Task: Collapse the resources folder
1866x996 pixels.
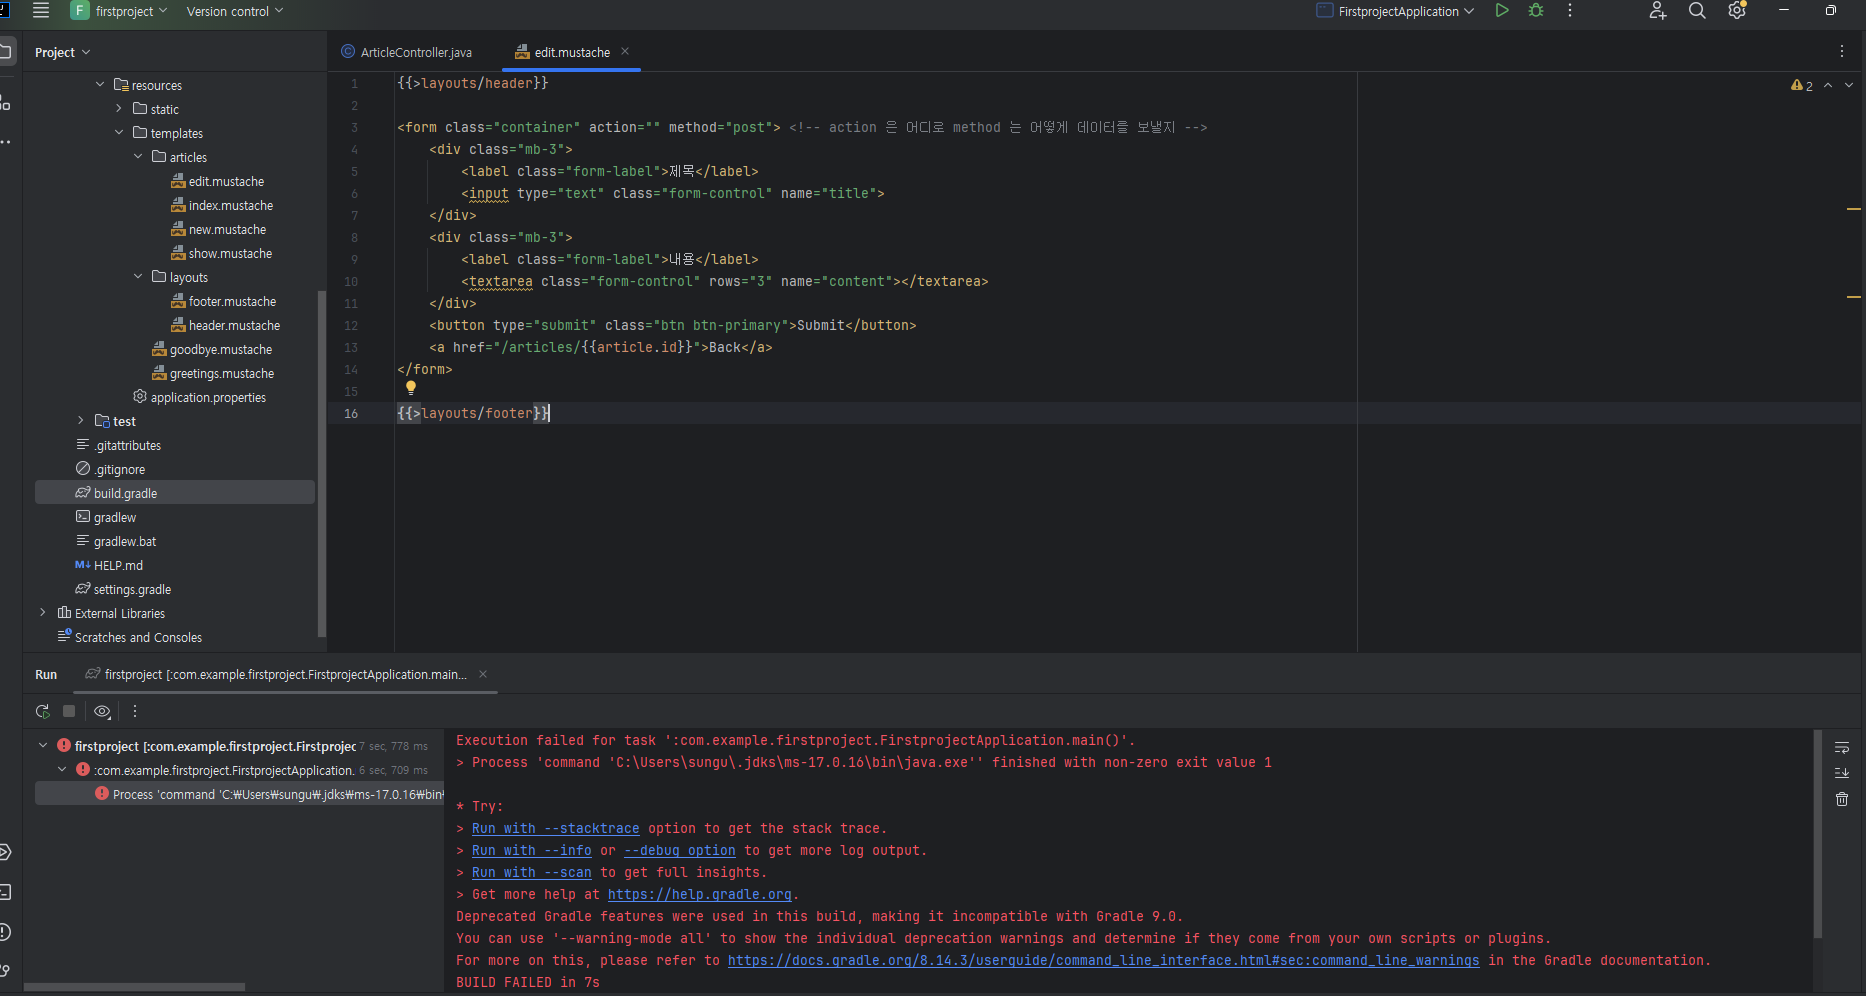Action: click(x=100, y=85)
